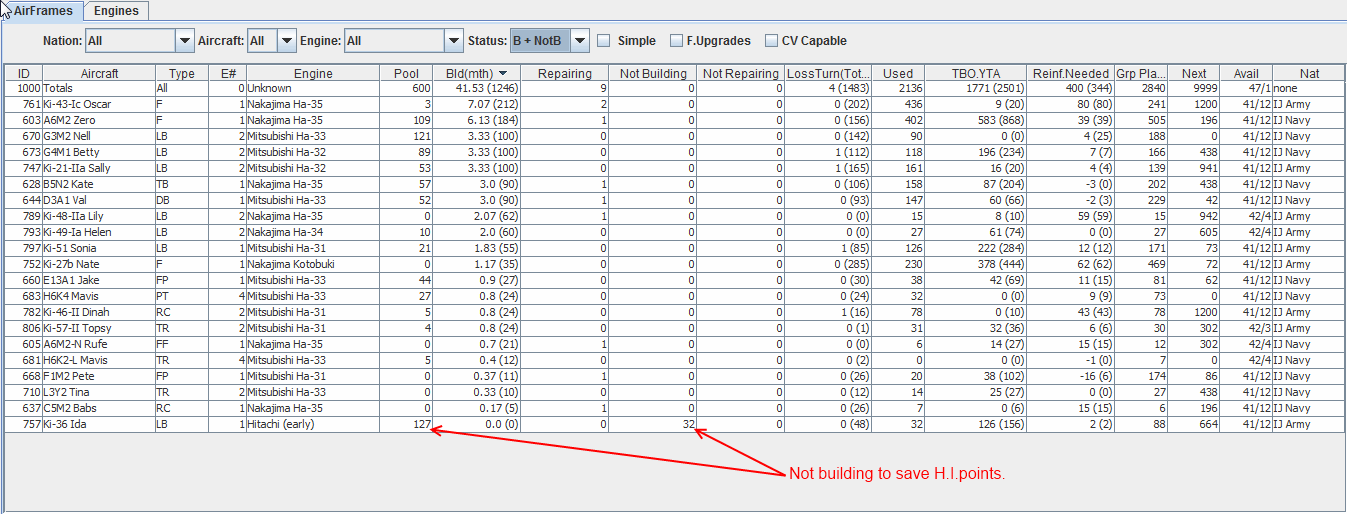Select the H6K2-L Mavis aircraft

99,361
